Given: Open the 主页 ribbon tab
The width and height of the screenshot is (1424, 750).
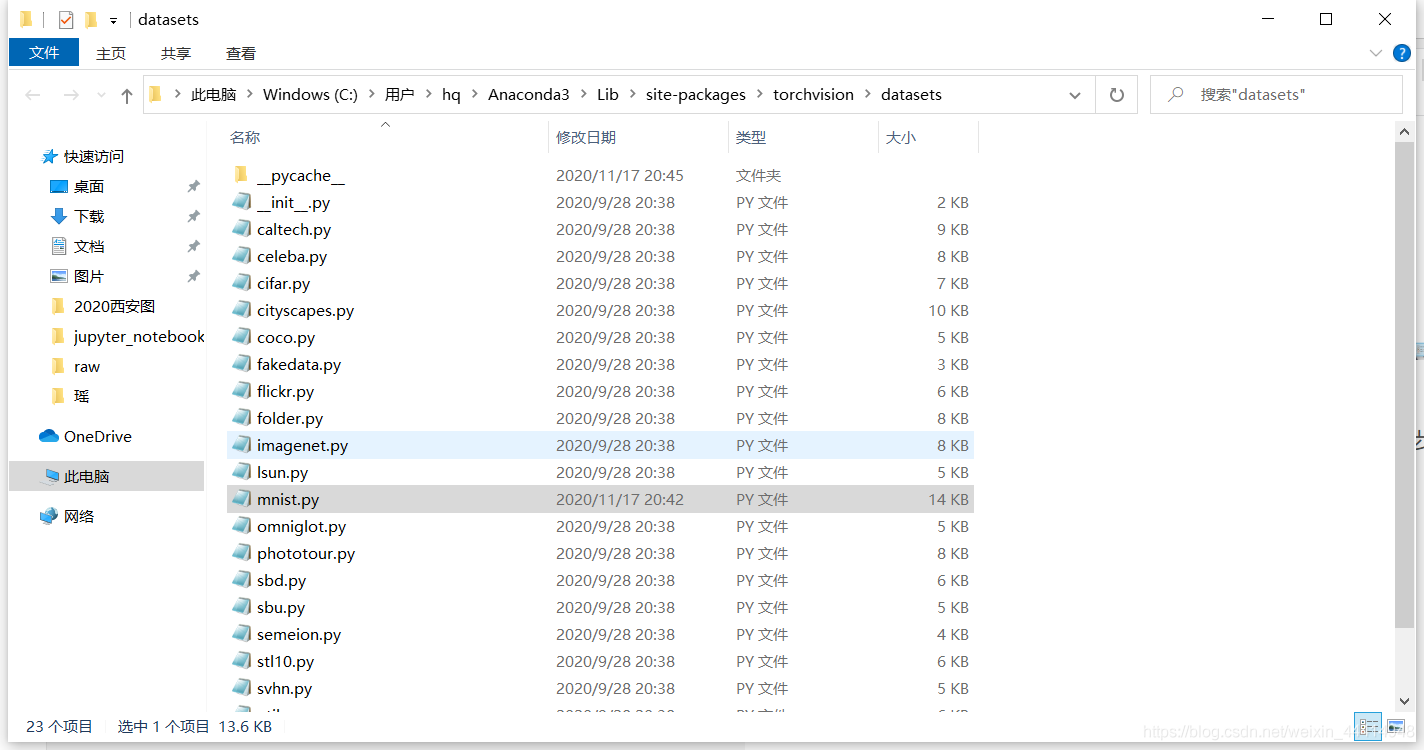Looking at the screenshot, I should pos(111,53).
